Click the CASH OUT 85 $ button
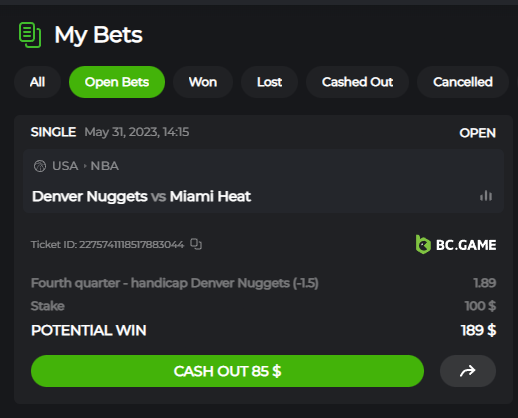 tap(227, 371)
